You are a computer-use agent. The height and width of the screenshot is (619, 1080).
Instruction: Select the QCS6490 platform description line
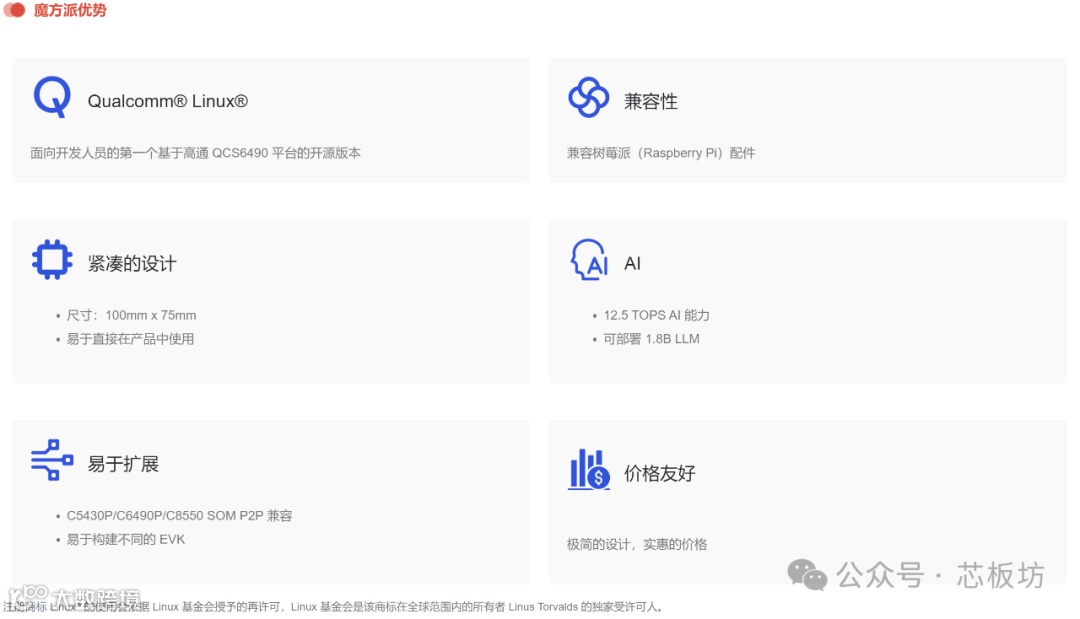pyautogui.click(x=196, y=153)
